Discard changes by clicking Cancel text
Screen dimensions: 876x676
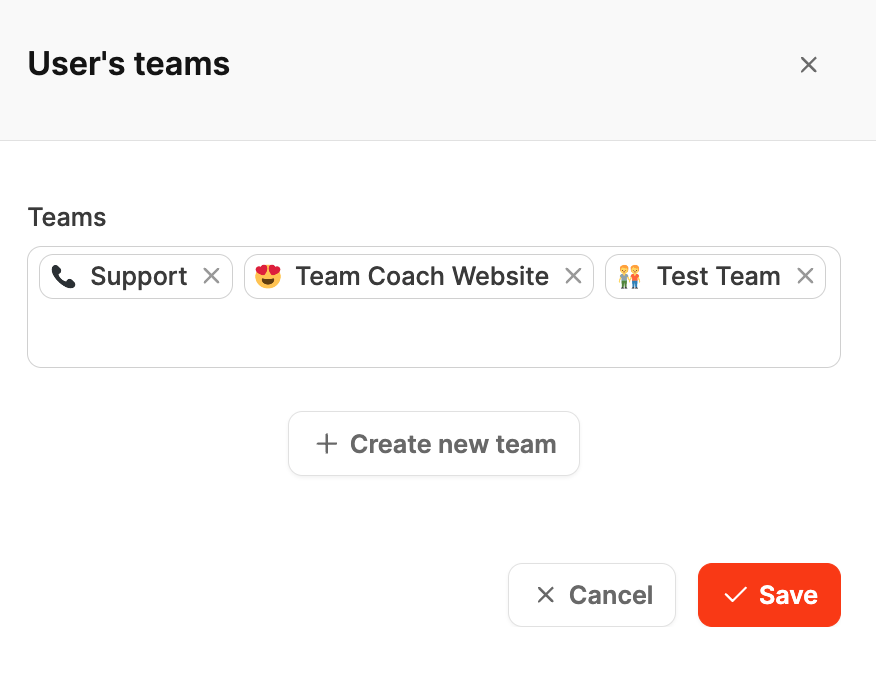coord(610,595)
